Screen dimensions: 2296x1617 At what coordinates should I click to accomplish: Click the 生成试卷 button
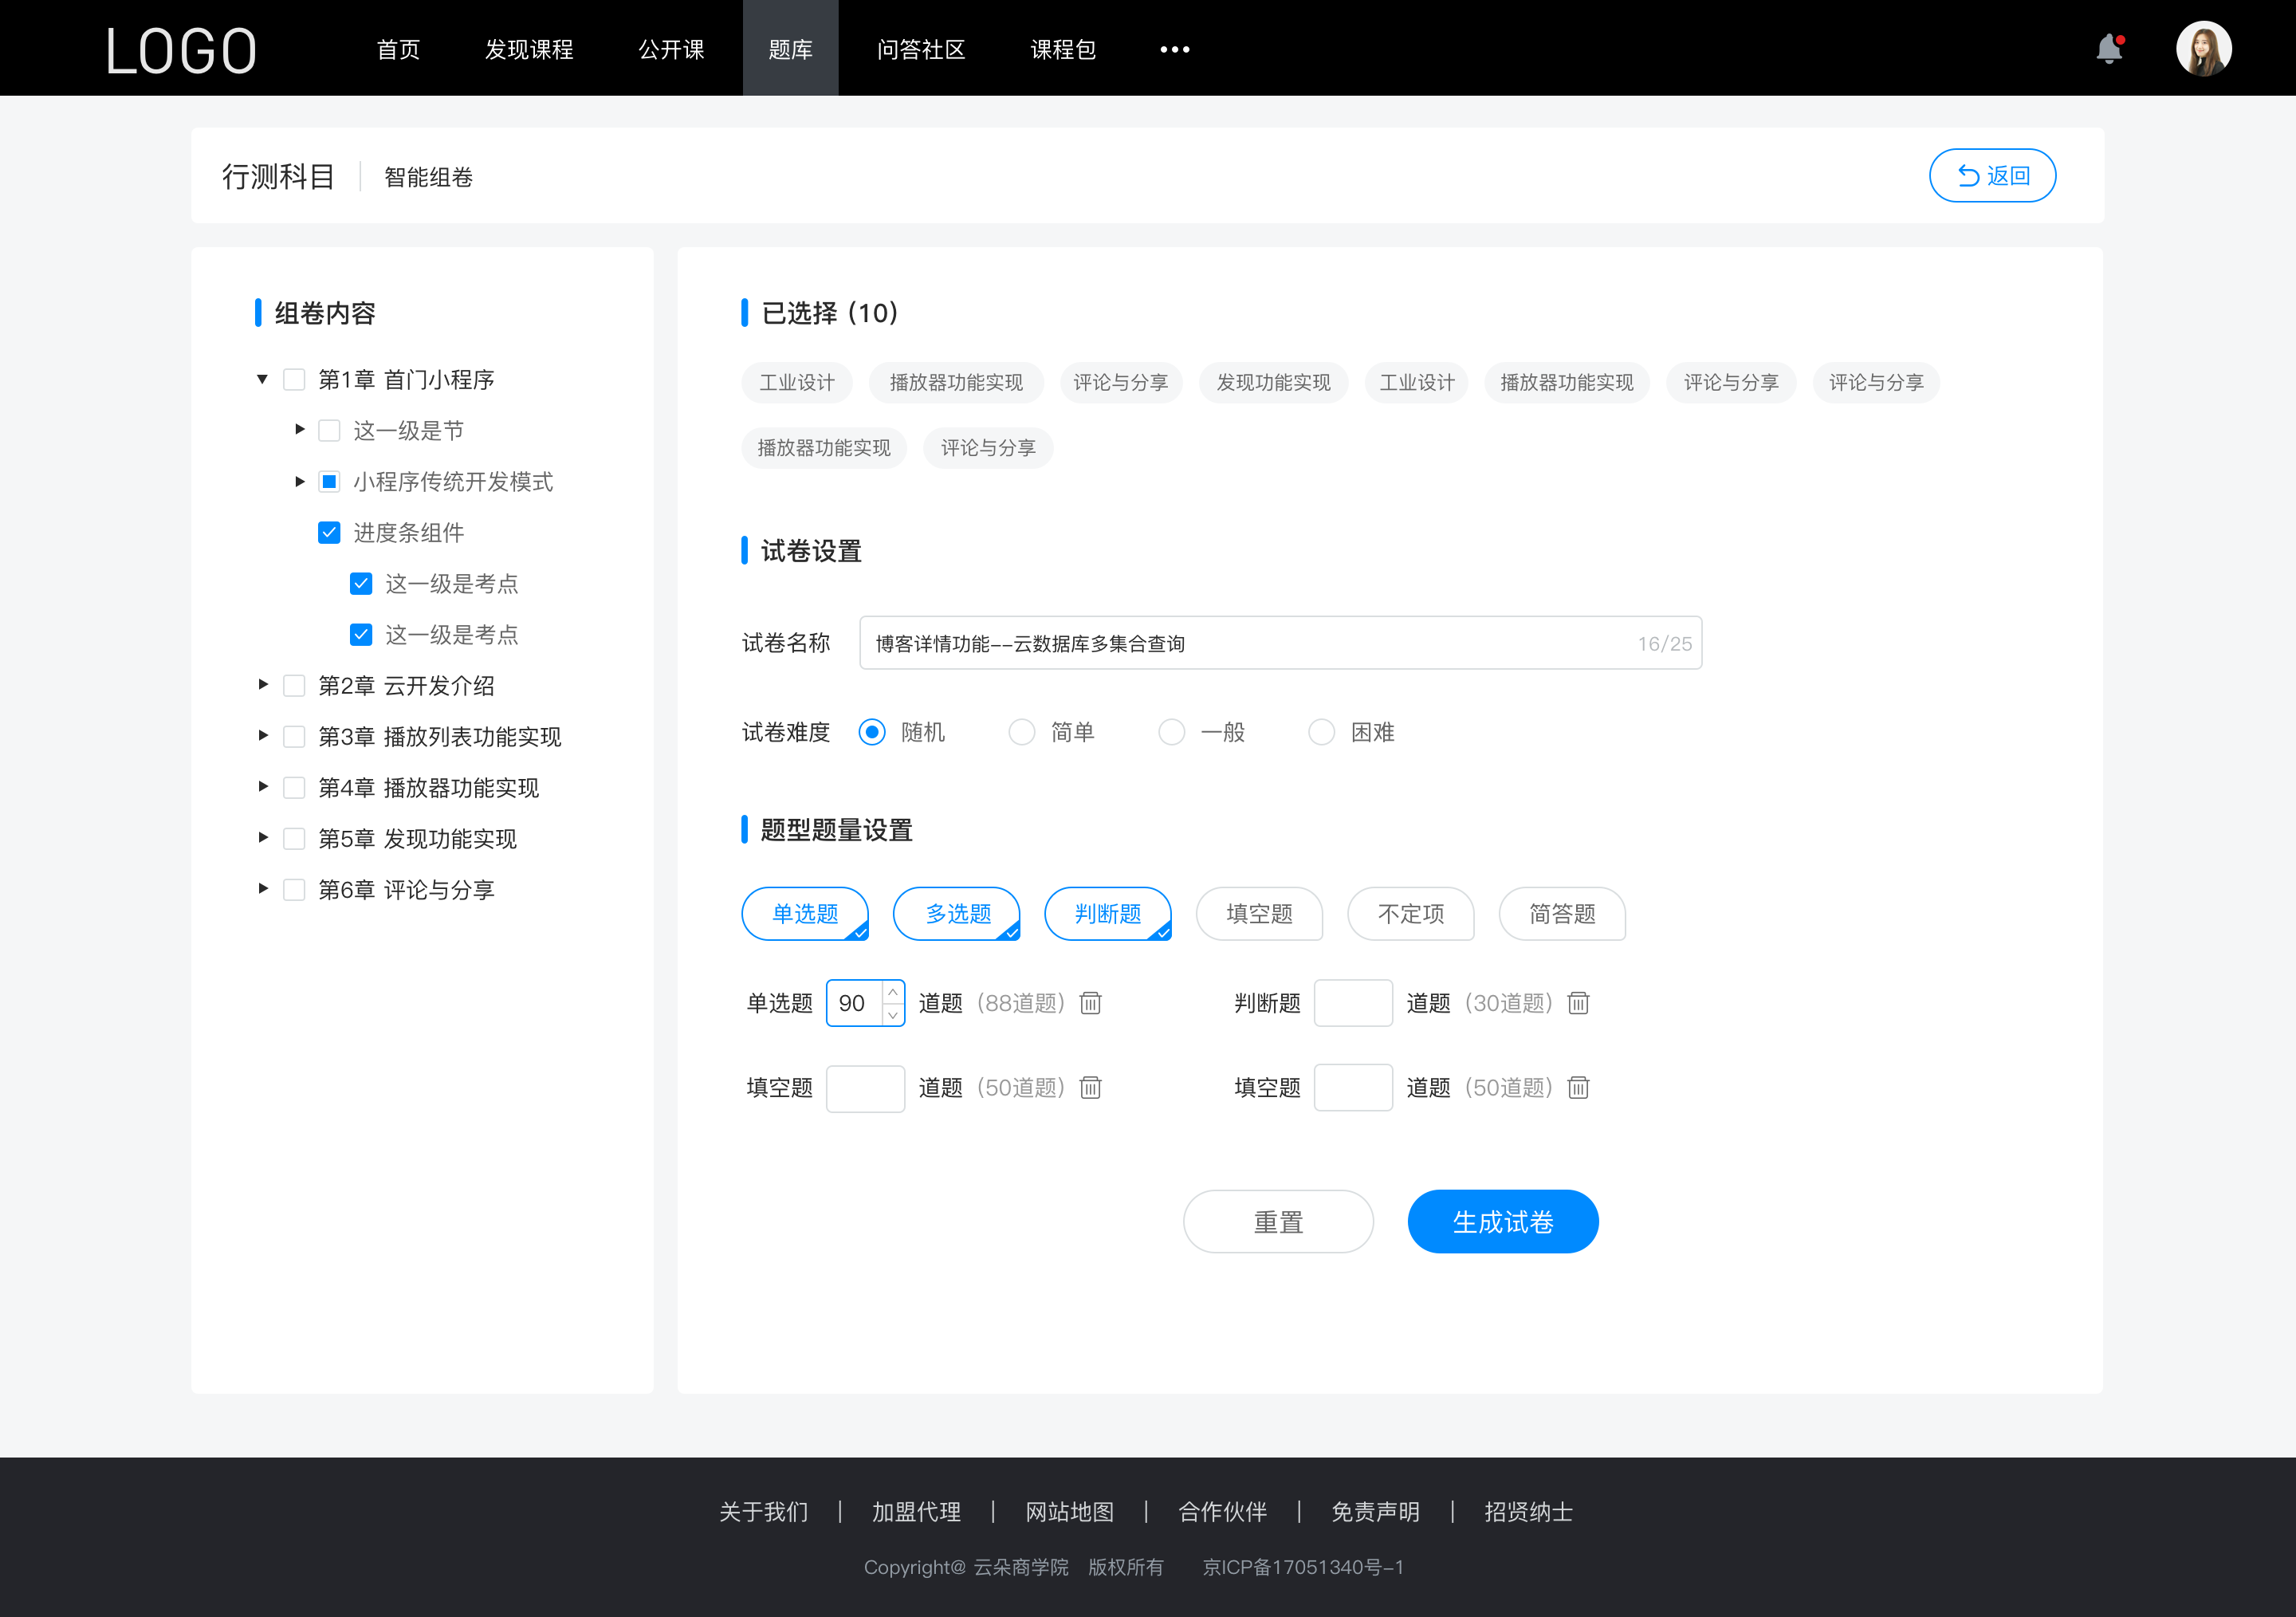[x=1501, y=1220]
